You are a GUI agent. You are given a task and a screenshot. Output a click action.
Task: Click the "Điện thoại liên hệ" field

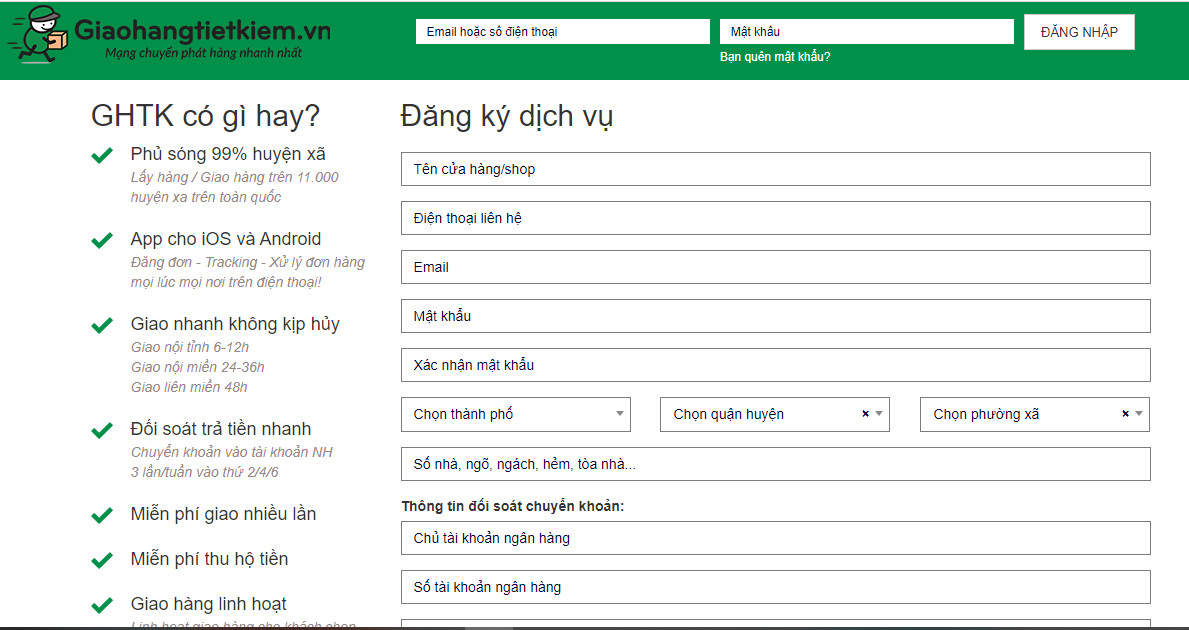775,217
